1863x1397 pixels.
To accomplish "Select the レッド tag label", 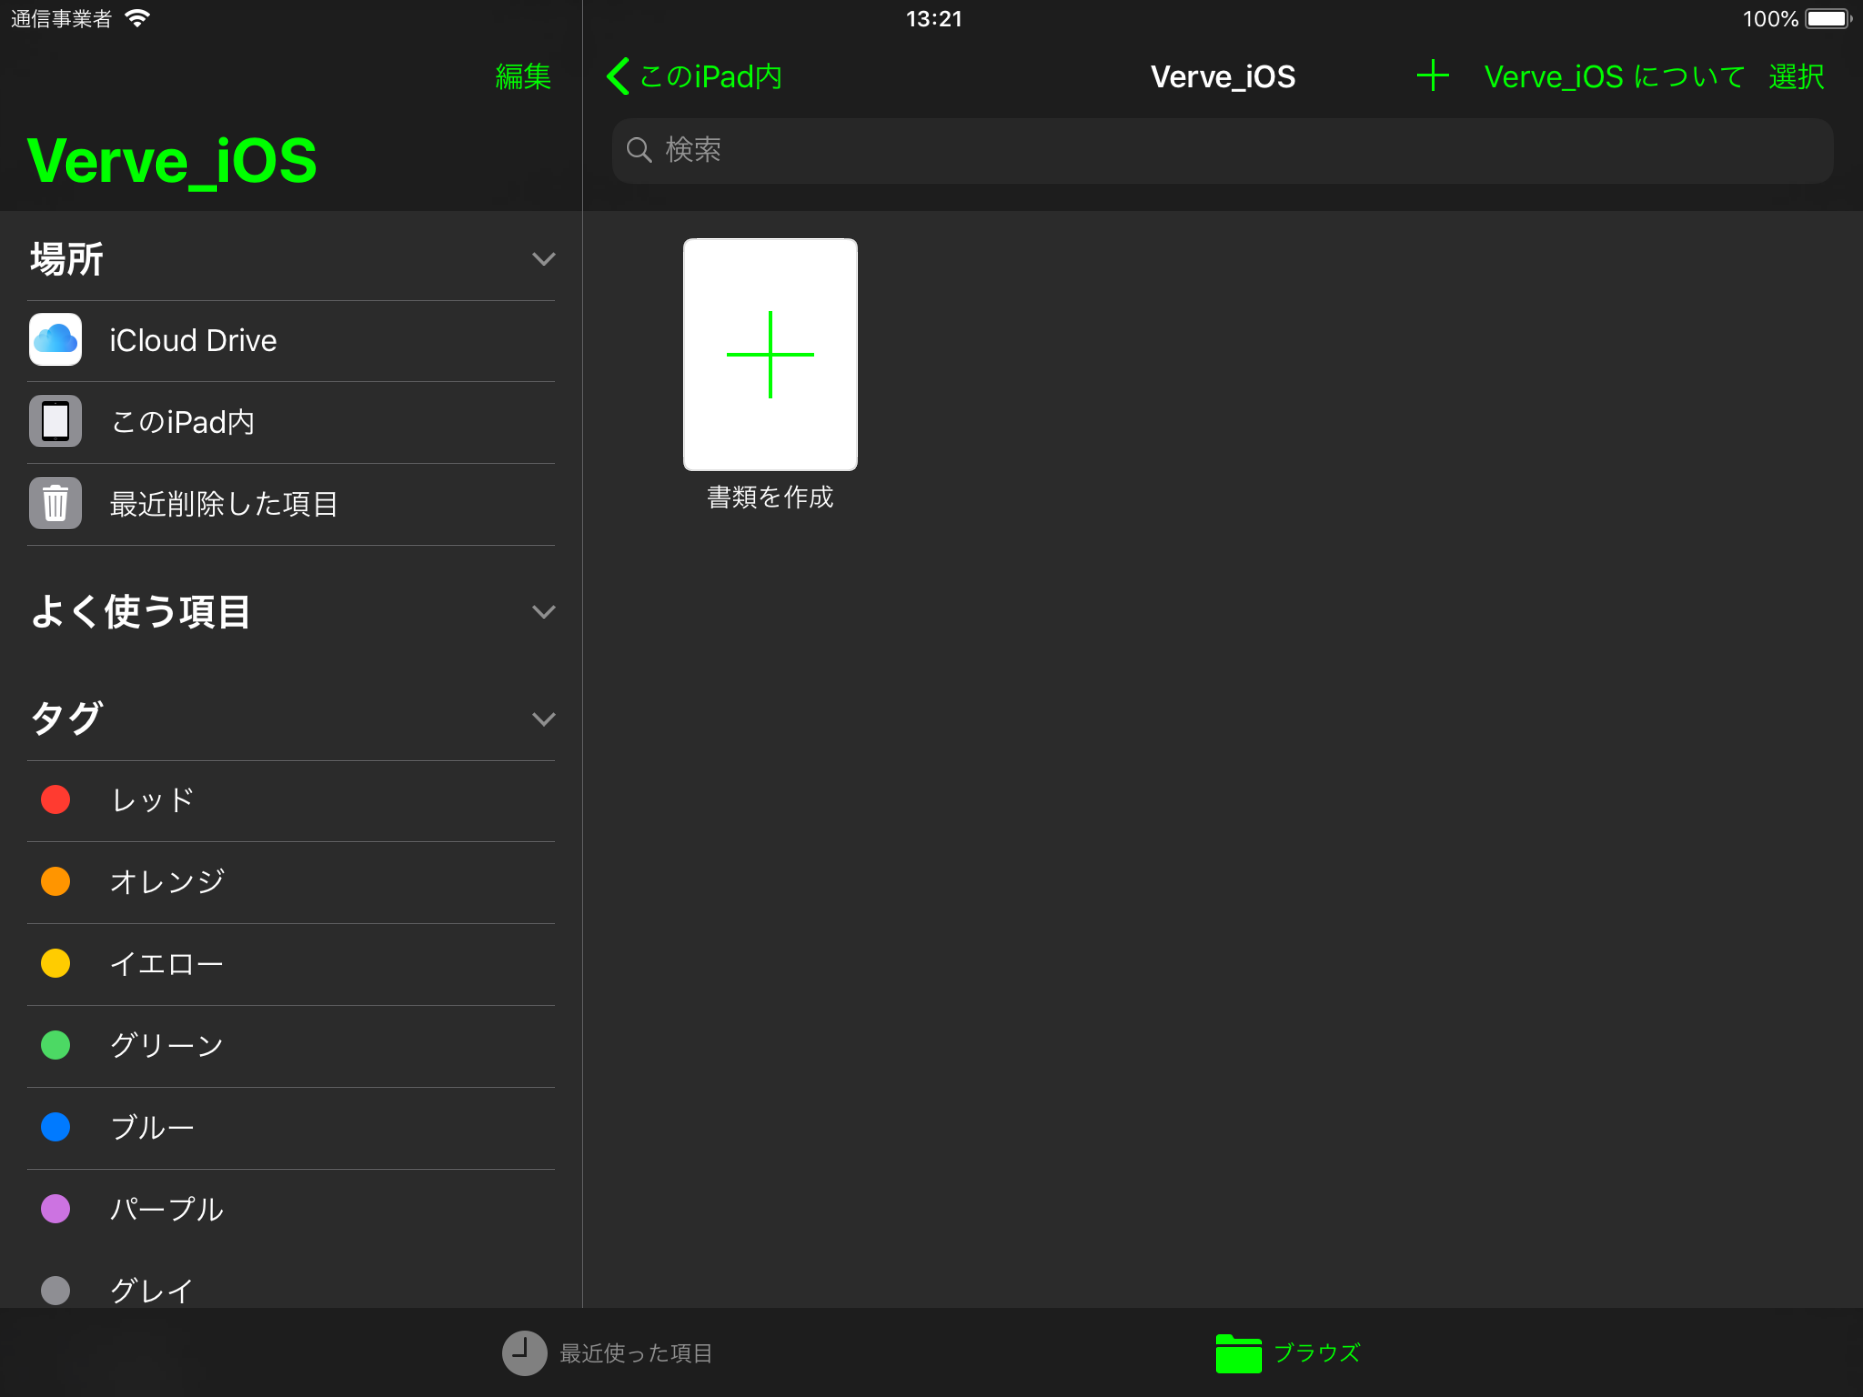I will pos(152,800).
